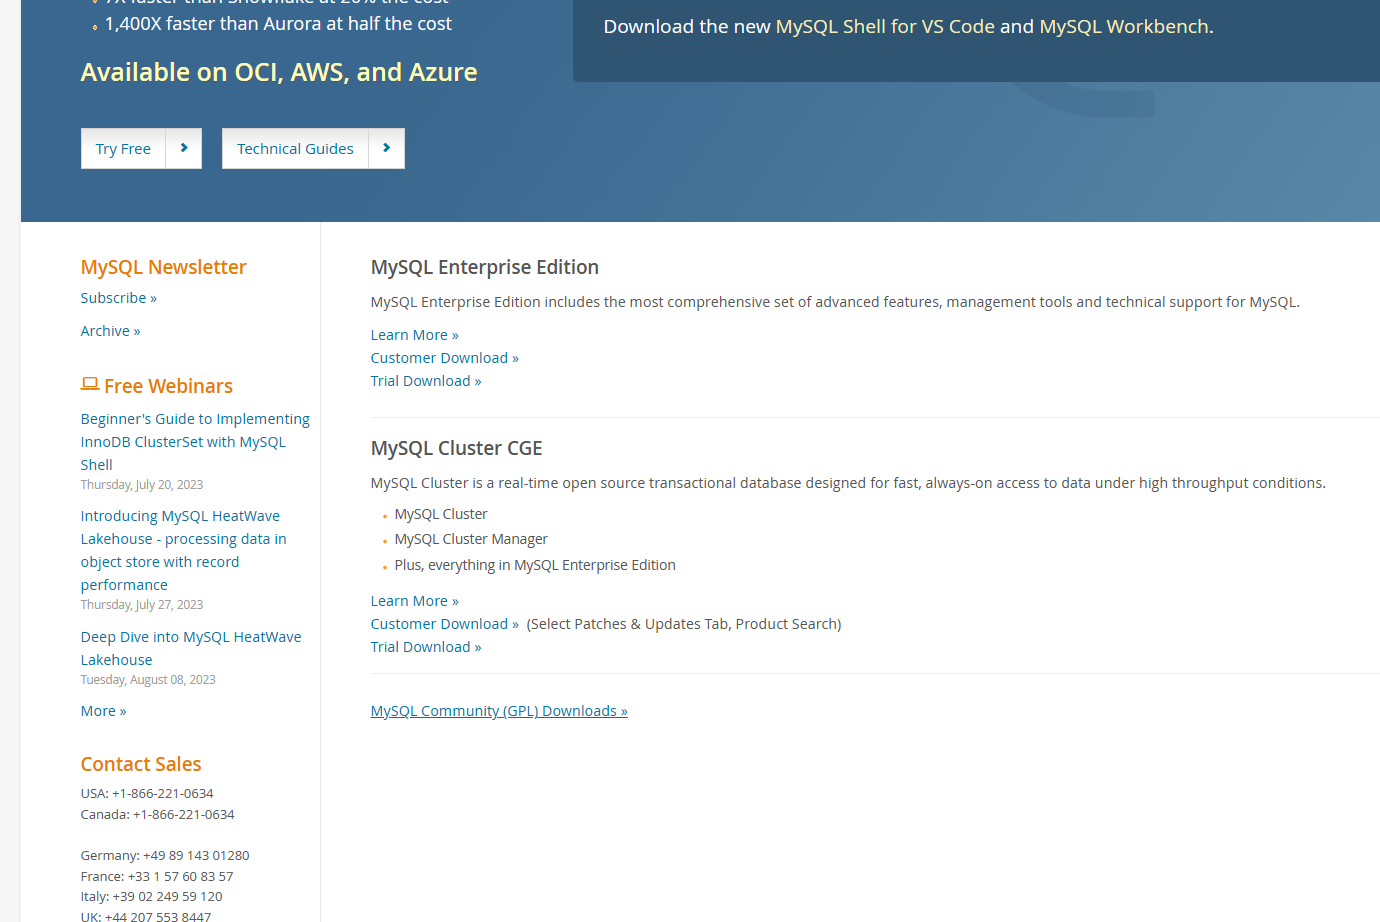The height and width of the screenshot is (922, 1380).
Task: Click Canada phone number line
Action: tap(158, 815)
